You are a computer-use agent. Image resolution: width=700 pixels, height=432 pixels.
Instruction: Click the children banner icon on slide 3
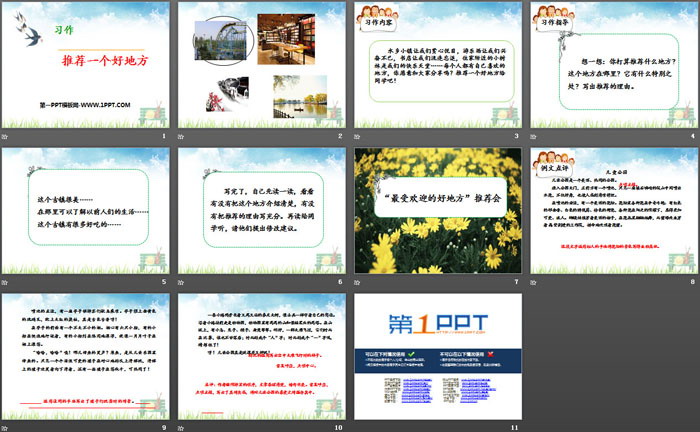(x=376, y=12)
